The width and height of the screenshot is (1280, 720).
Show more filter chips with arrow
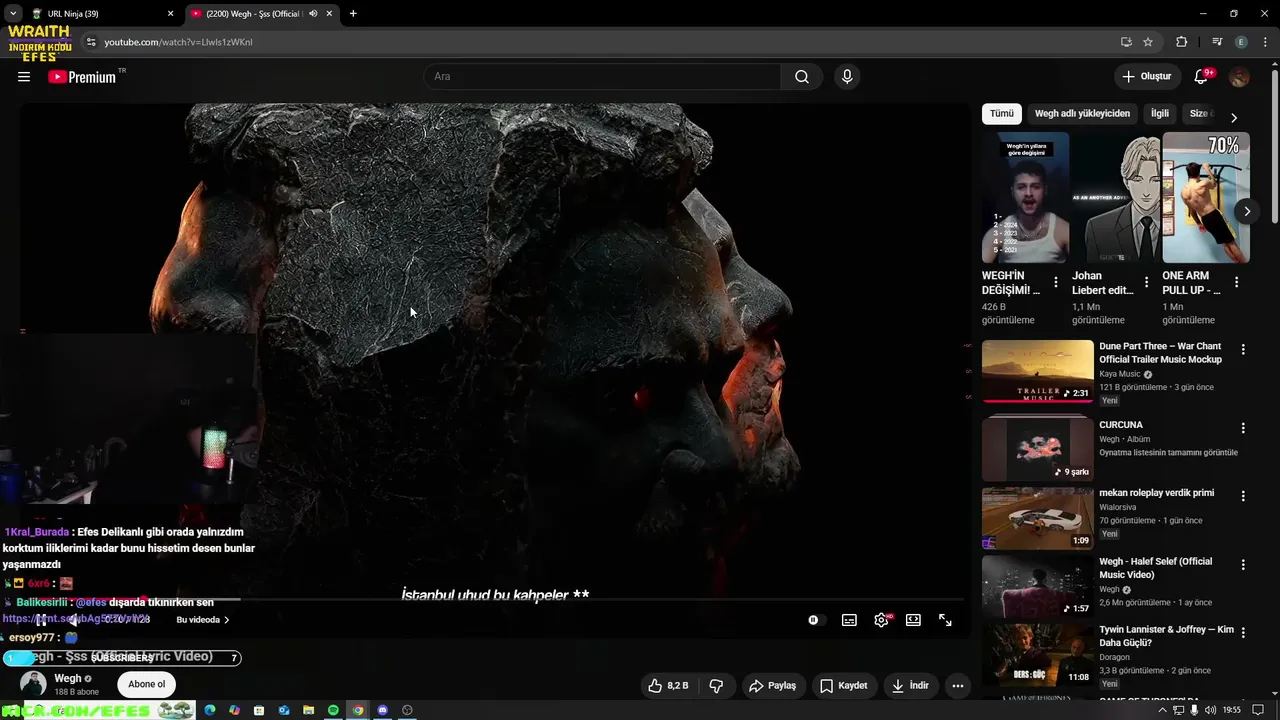1233,117
